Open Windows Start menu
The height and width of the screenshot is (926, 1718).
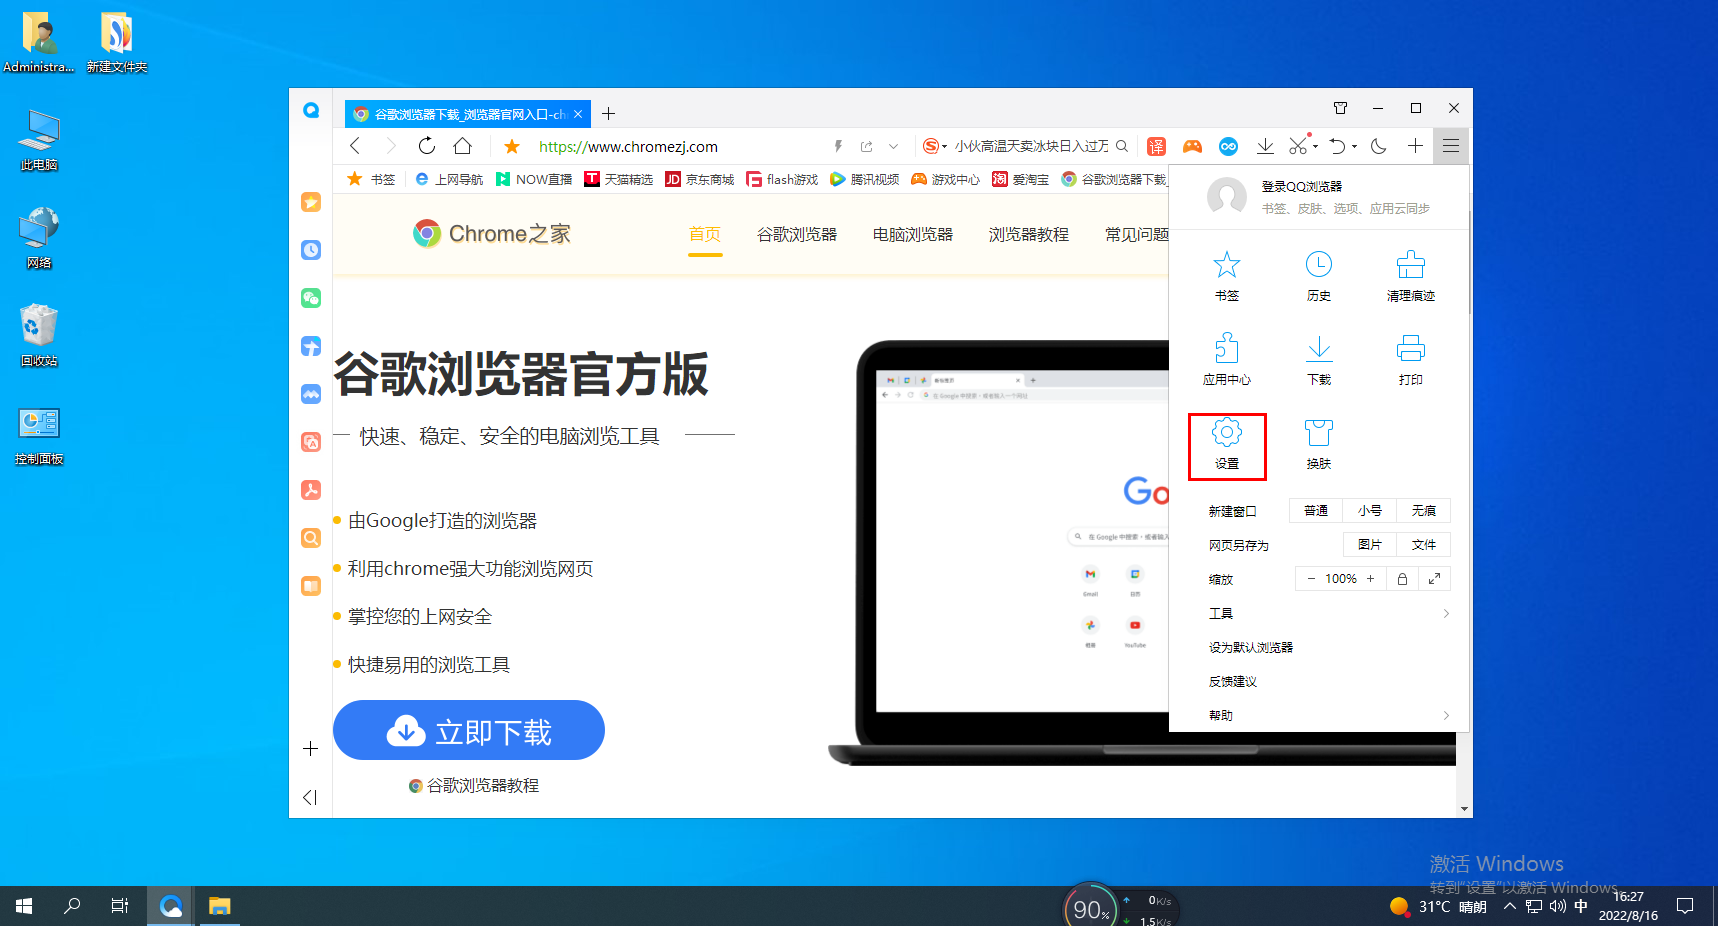[24, 906]
